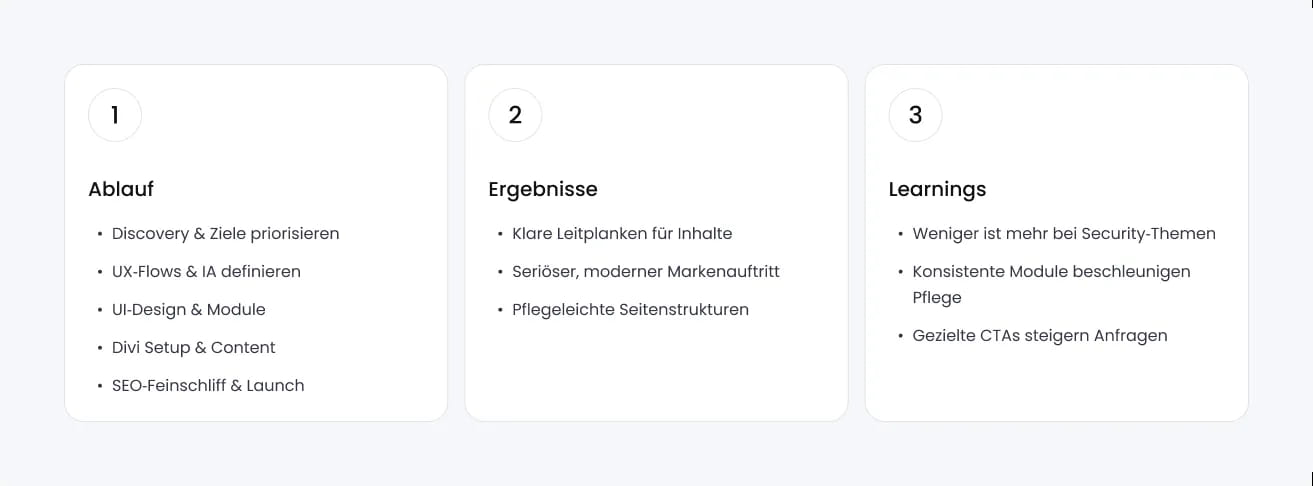
Task: Click Klare Leitplanken für Inhalte item
Action: click(622, 234)
